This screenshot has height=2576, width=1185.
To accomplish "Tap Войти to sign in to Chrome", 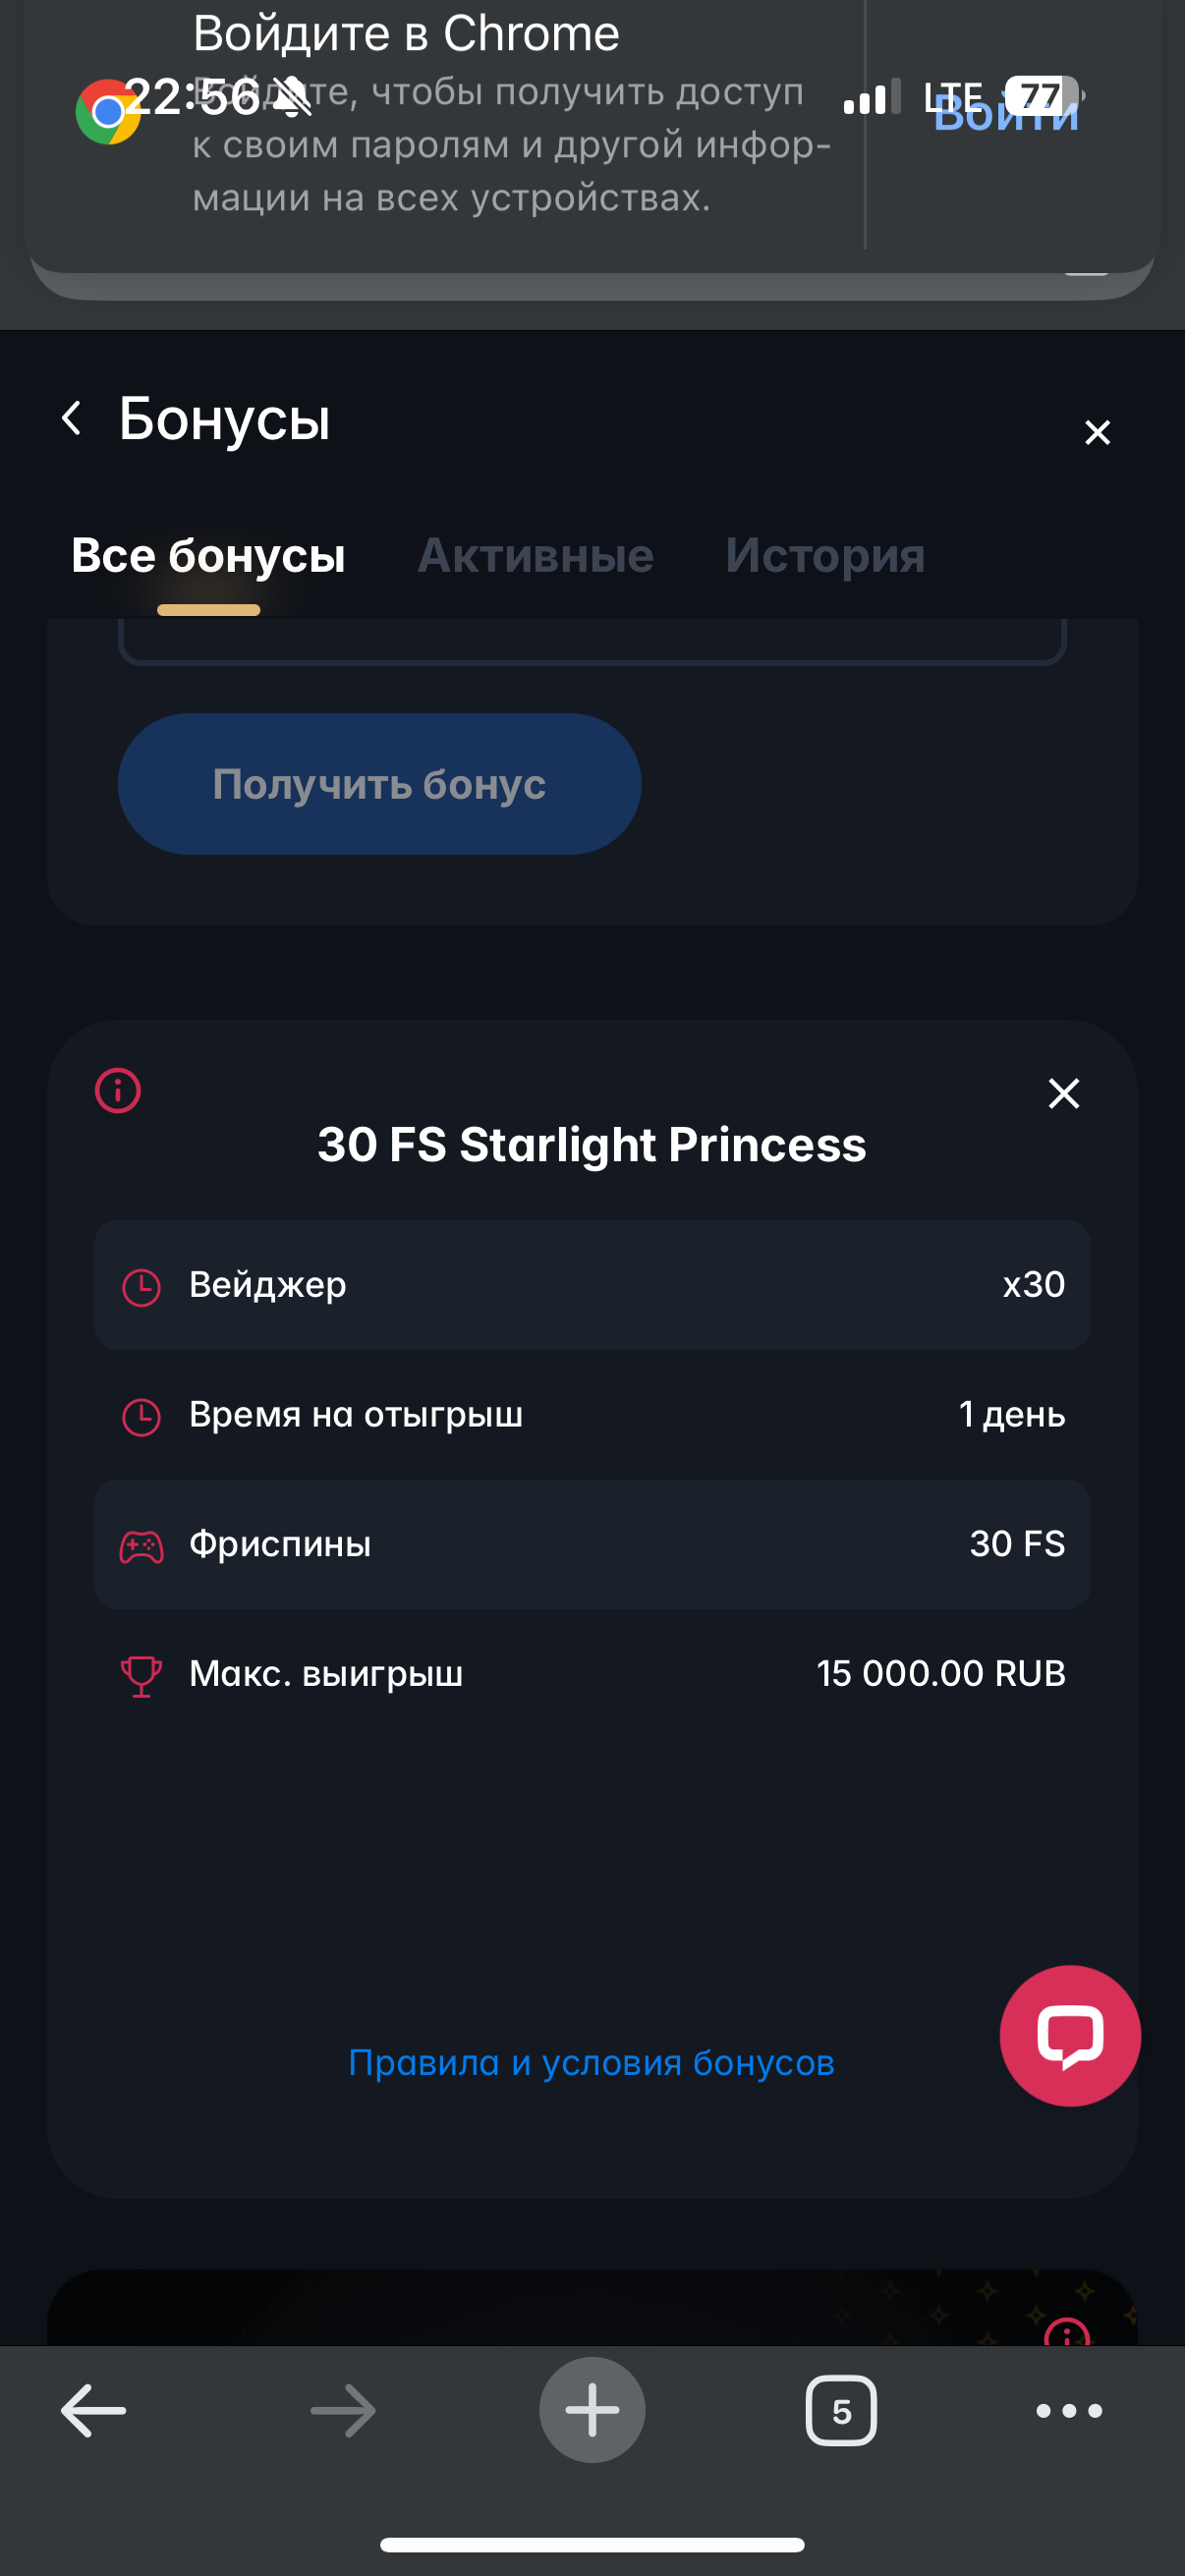I will (1005, 115).
